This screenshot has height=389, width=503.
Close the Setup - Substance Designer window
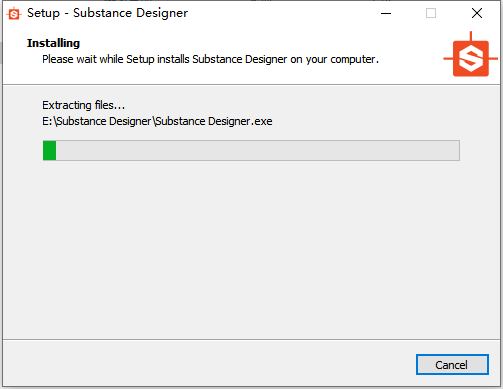tap(477, 13)
